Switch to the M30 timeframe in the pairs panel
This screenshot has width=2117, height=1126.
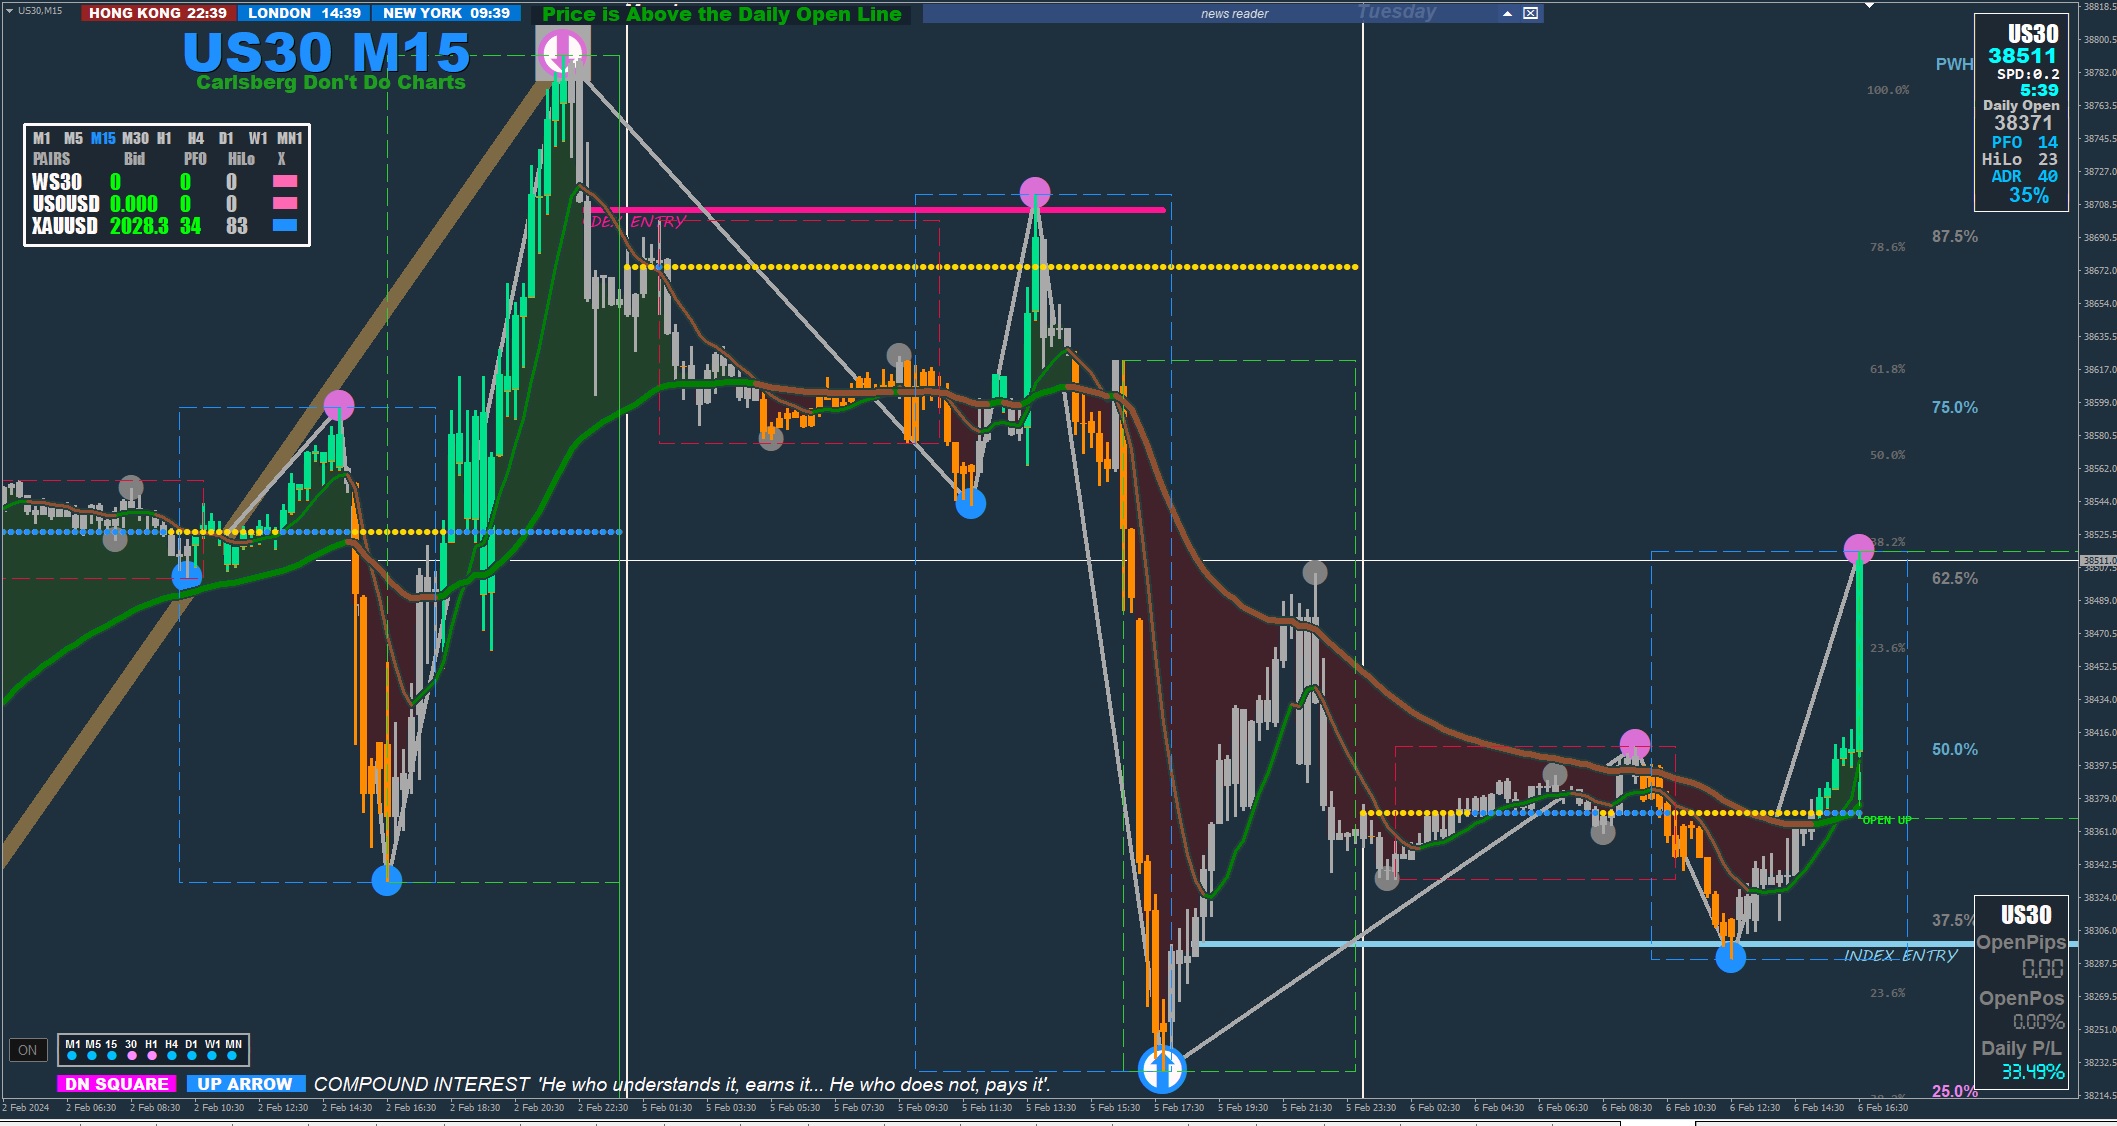point(135,138)
